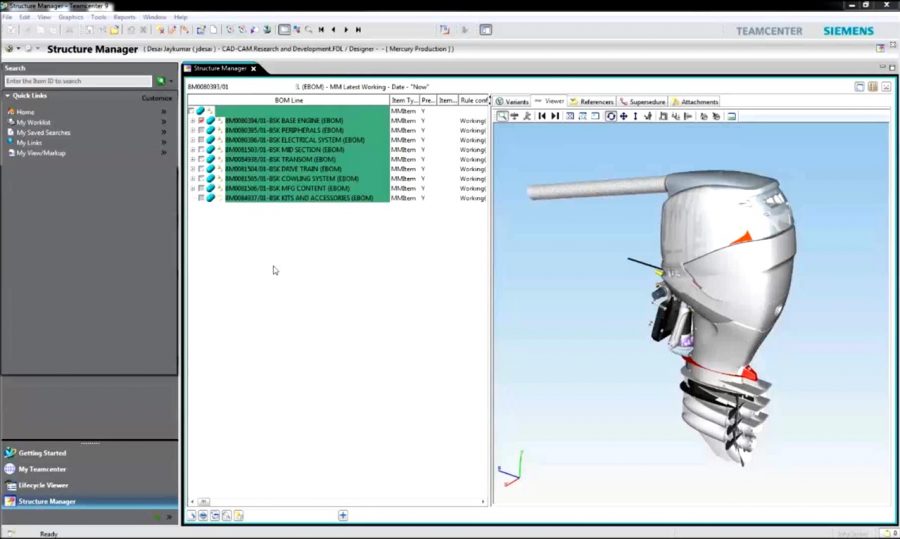Select the Rotate tool in viewer toolbar
900x539 pixels.
611,117
